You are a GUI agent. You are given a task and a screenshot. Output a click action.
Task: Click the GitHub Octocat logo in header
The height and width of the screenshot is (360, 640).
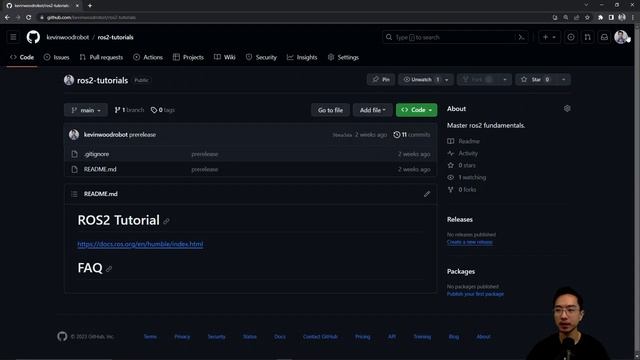coord(33,37)
